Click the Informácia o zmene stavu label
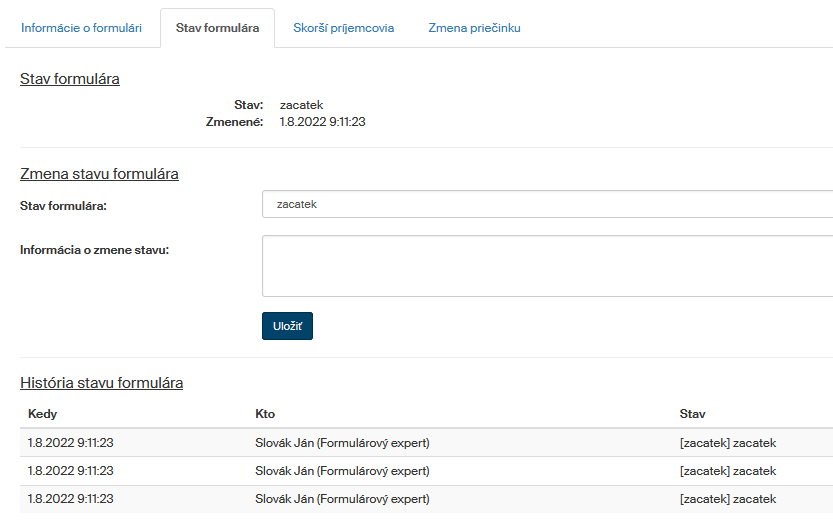Image resolution: width=833 pixels, height=524 pixels. pyautogui.click(x=94, y=250)
